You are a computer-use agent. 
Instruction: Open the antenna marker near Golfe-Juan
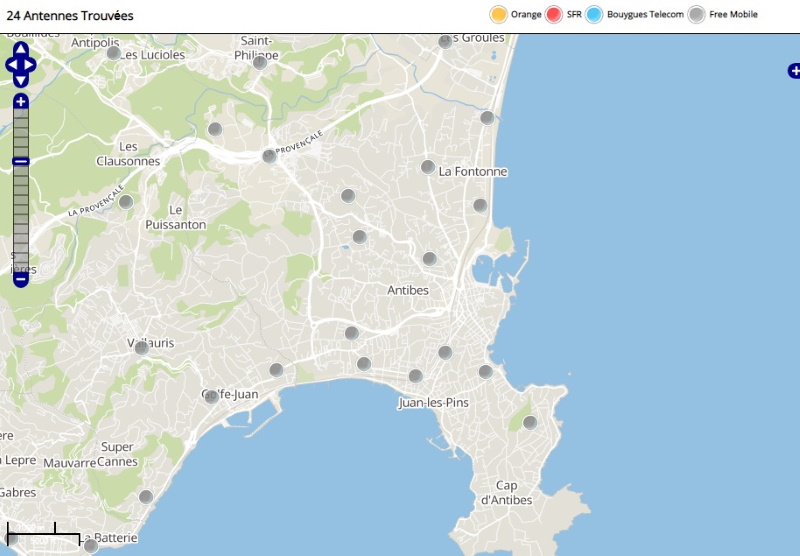(x=212, y=397)
